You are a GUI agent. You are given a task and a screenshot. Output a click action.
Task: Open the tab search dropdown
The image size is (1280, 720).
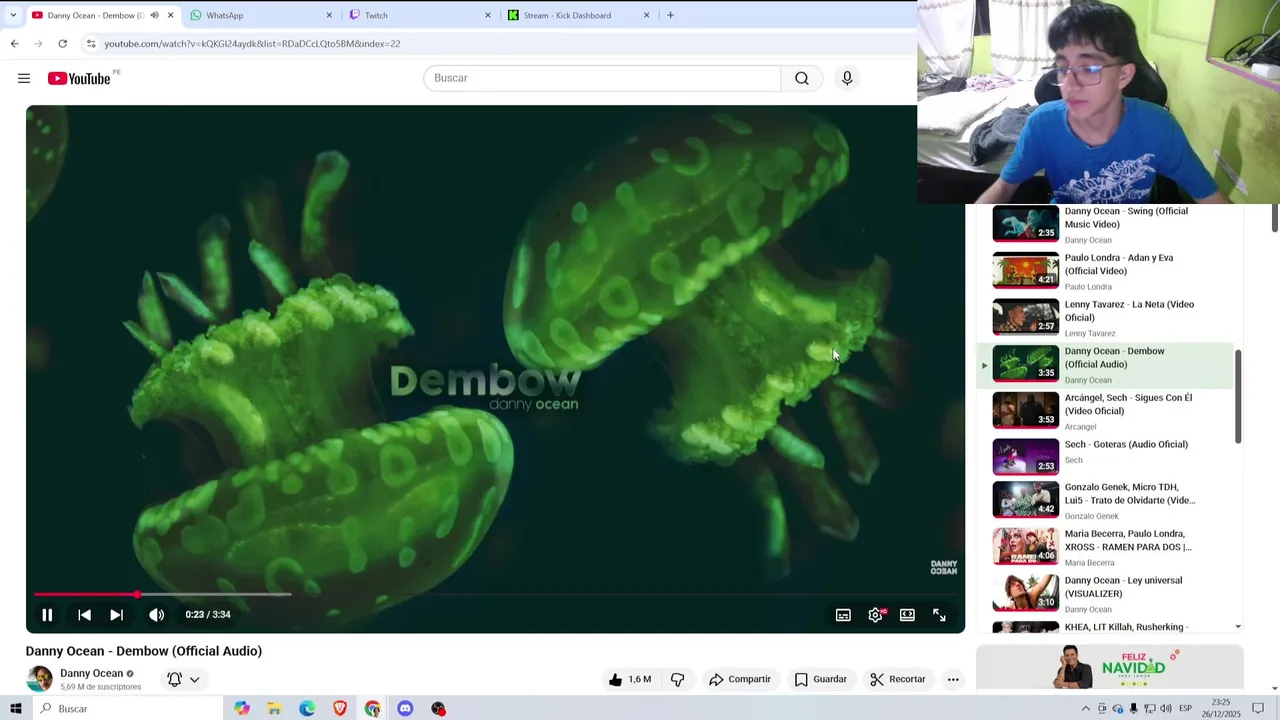(x=13, y=15)
